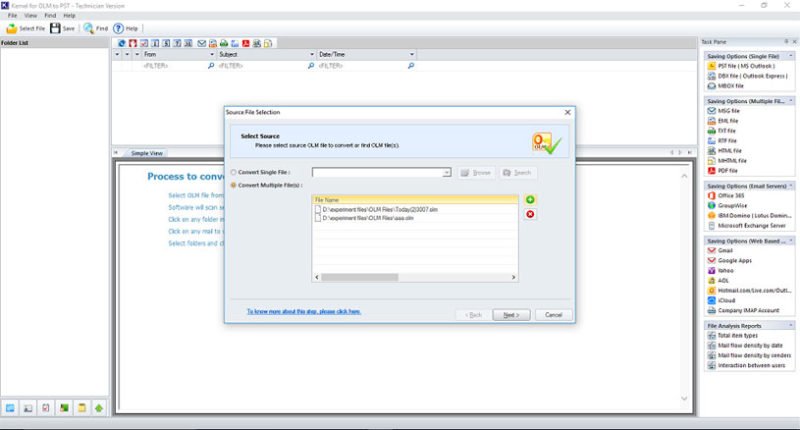Choose IBM Domino (Lotus Domino) option
This screenshot has width=800, height=430.
coord(749,215)
